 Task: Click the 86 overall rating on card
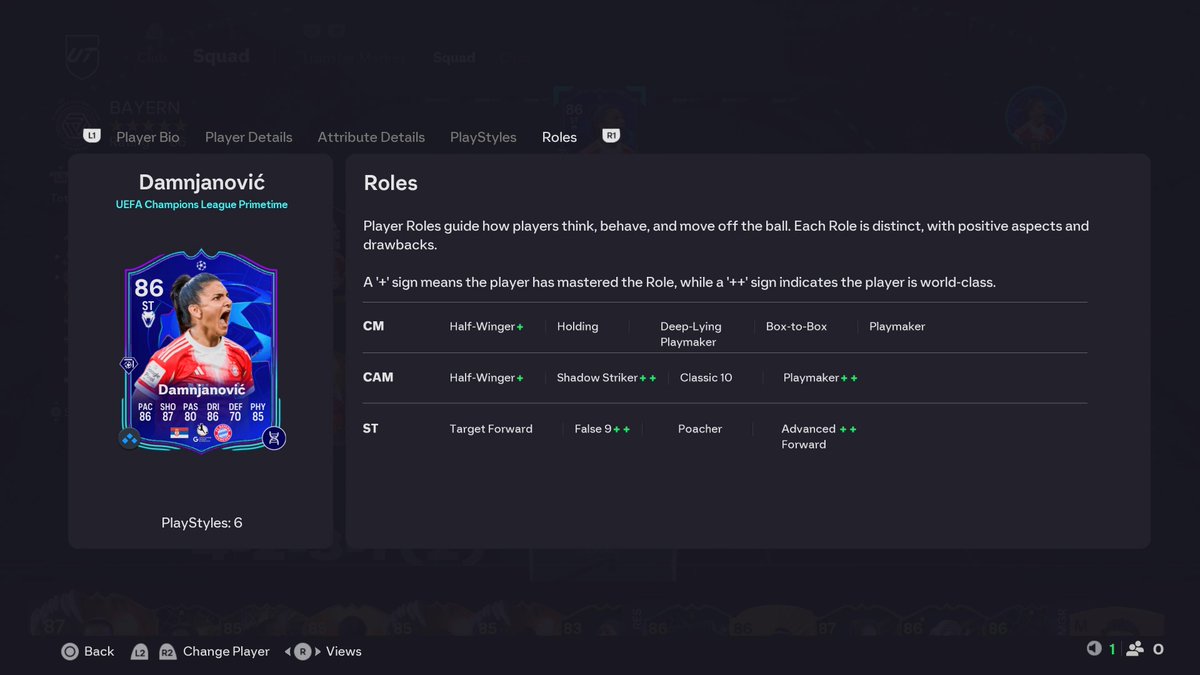(x=148, y=289)
